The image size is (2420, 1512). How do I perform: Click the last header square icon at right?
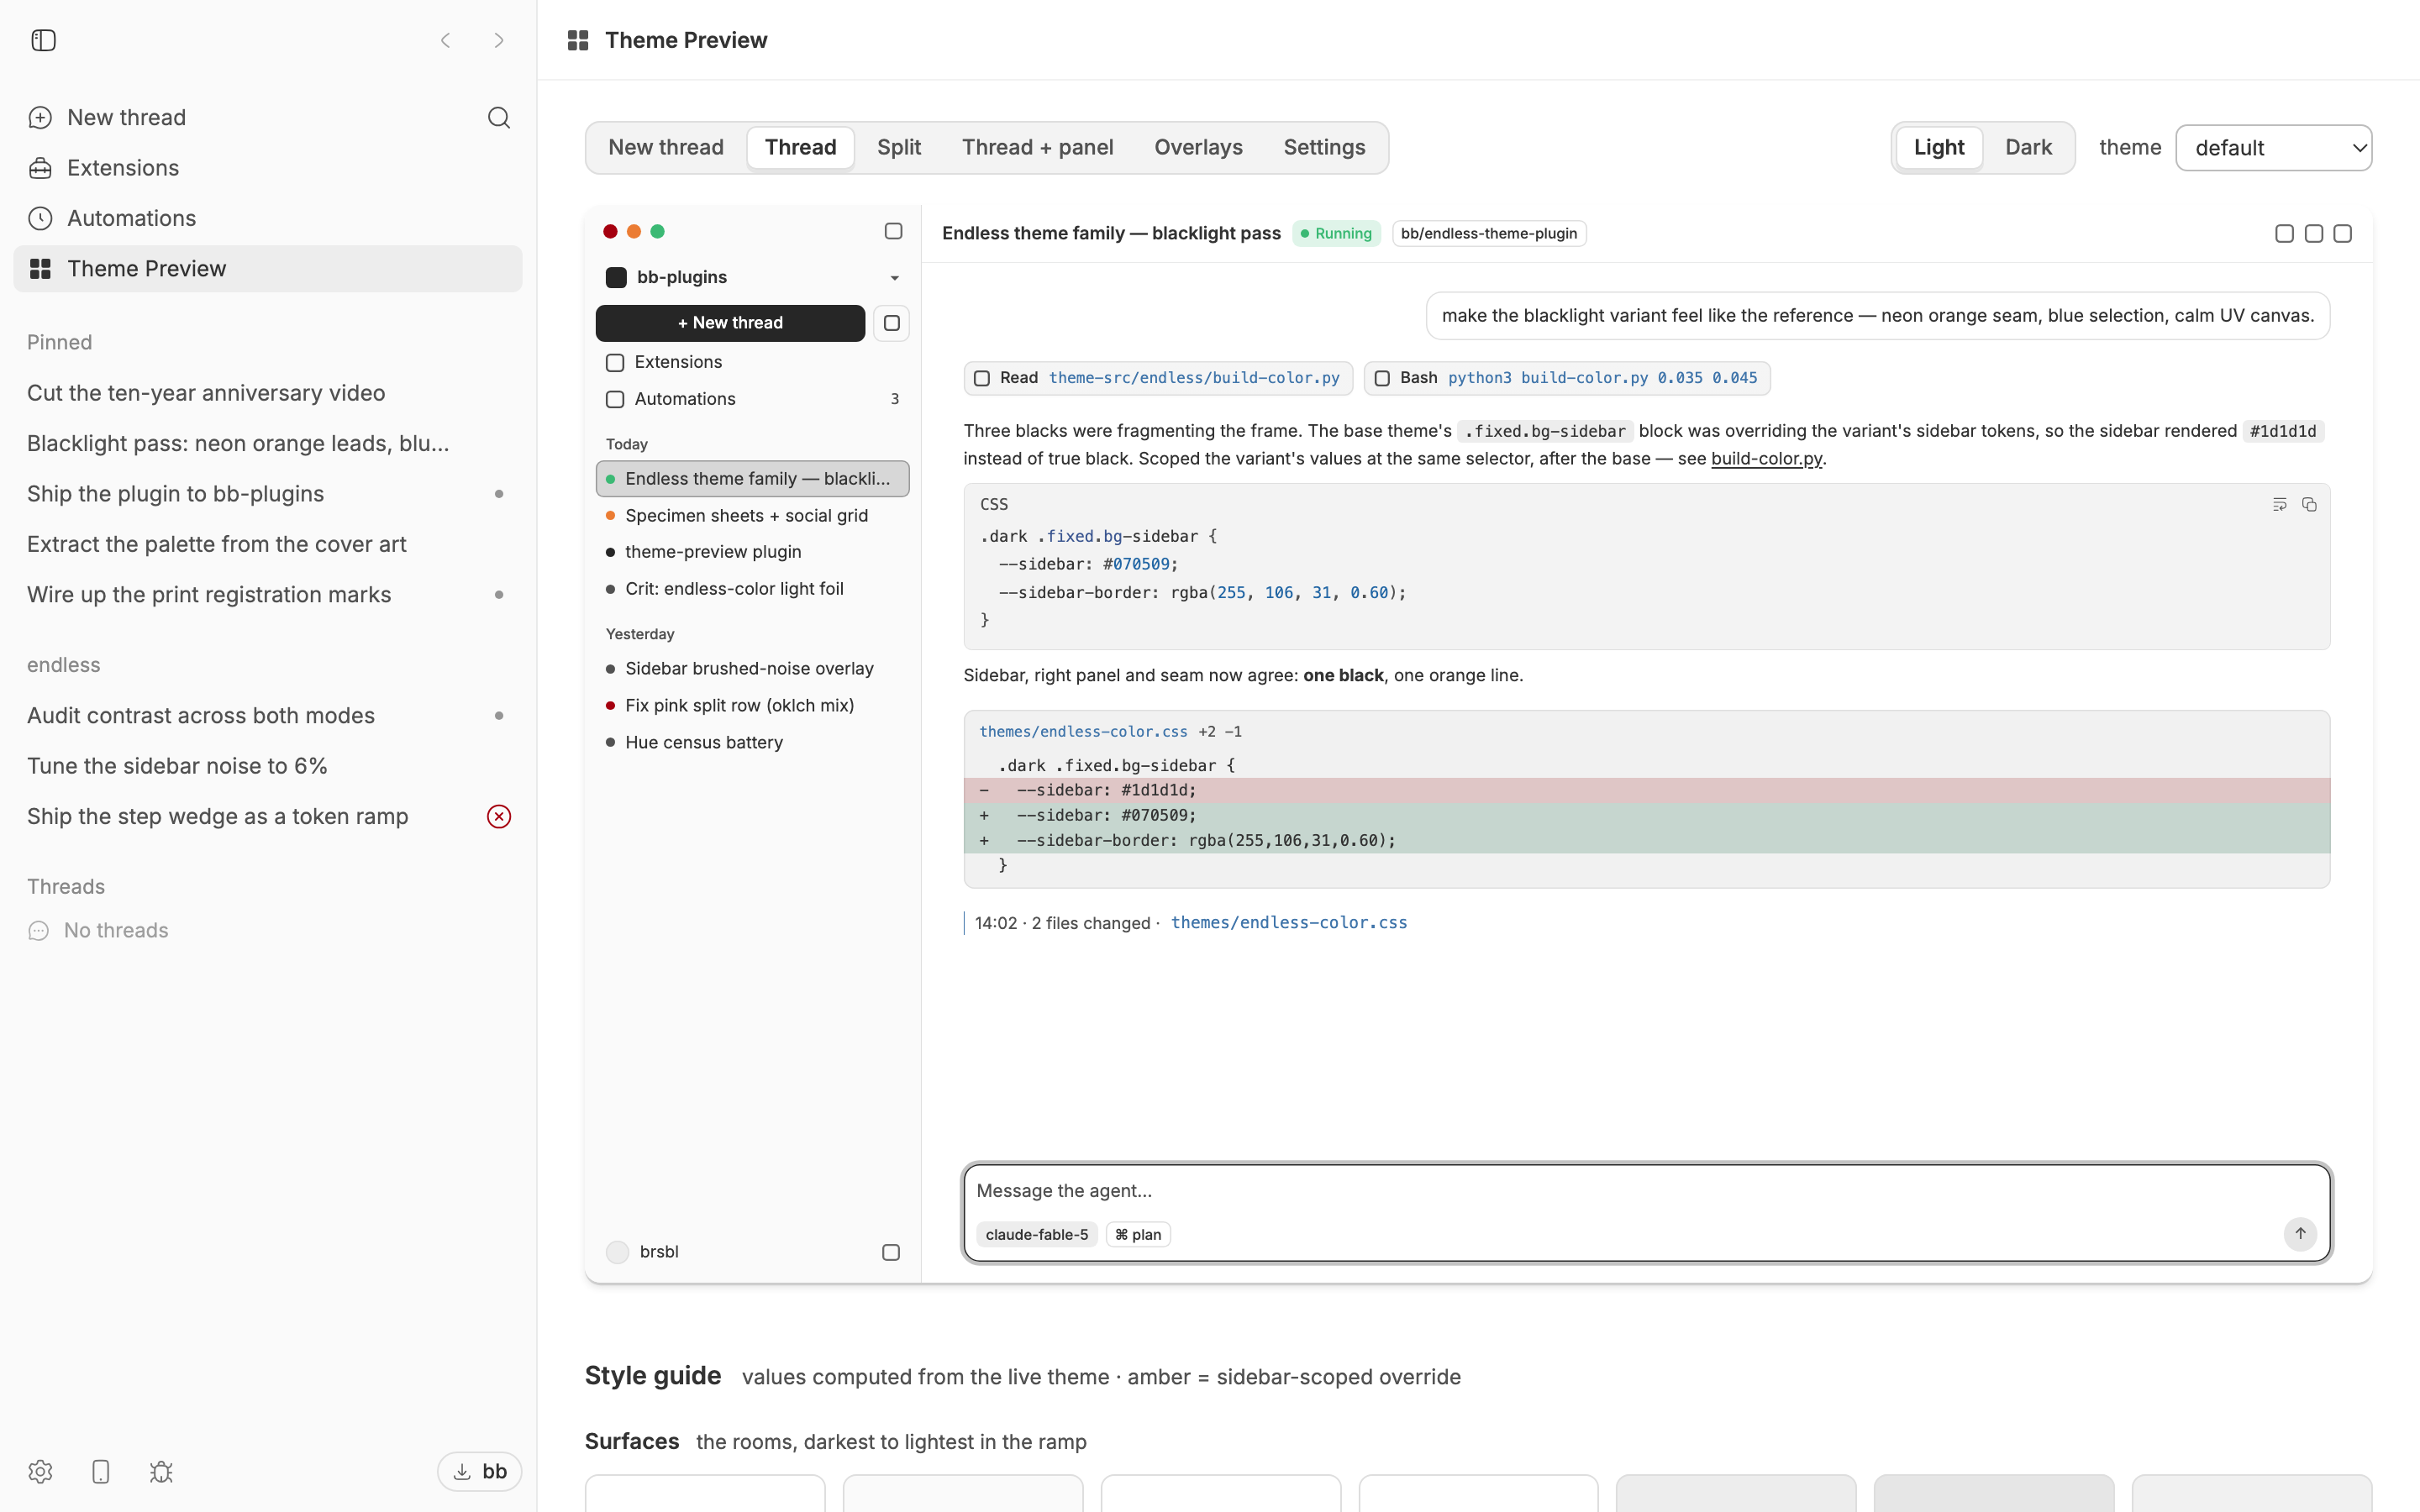coord(2342,233)
